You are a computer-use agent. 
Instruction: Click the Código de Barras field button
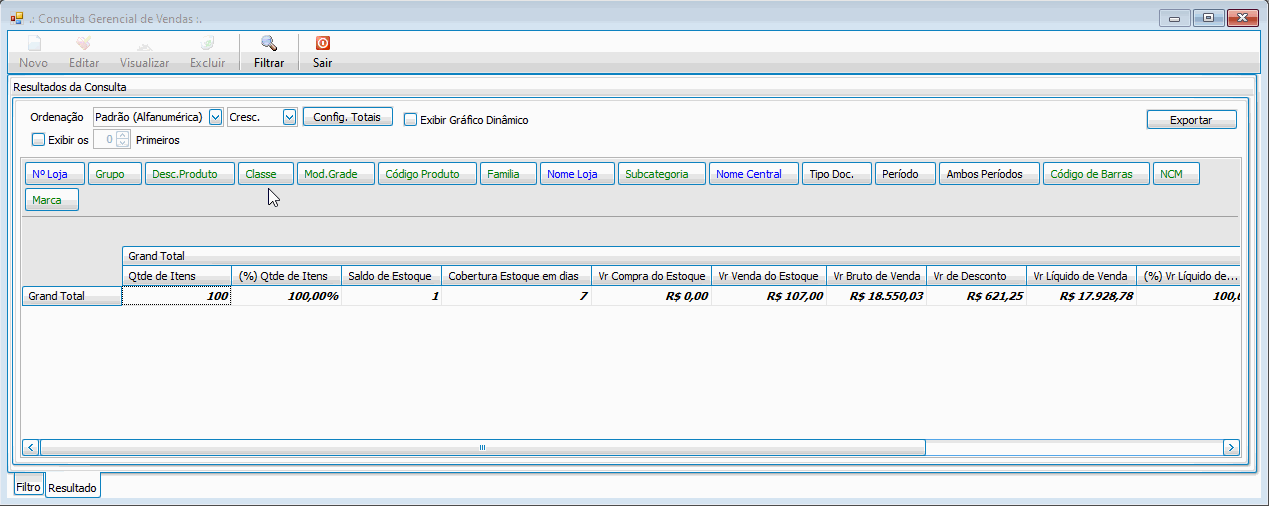tap(1096, 174)
